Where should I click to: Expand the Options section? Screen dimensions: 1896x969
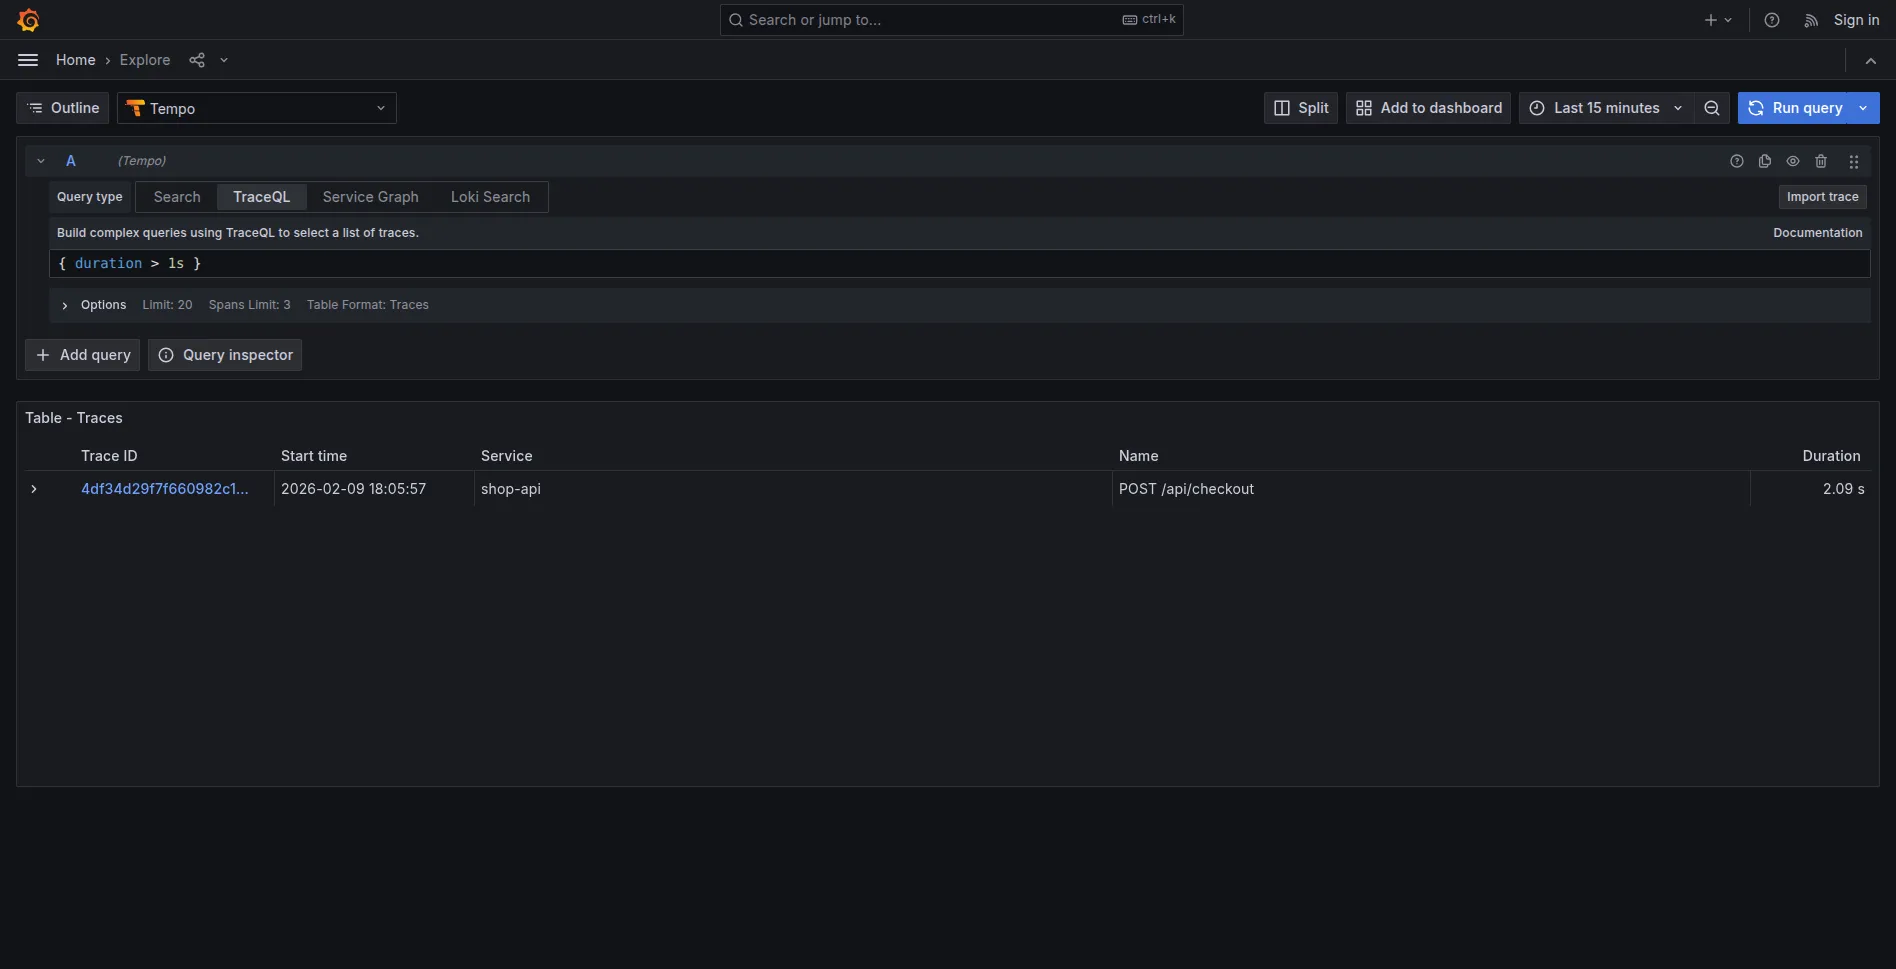65,305
